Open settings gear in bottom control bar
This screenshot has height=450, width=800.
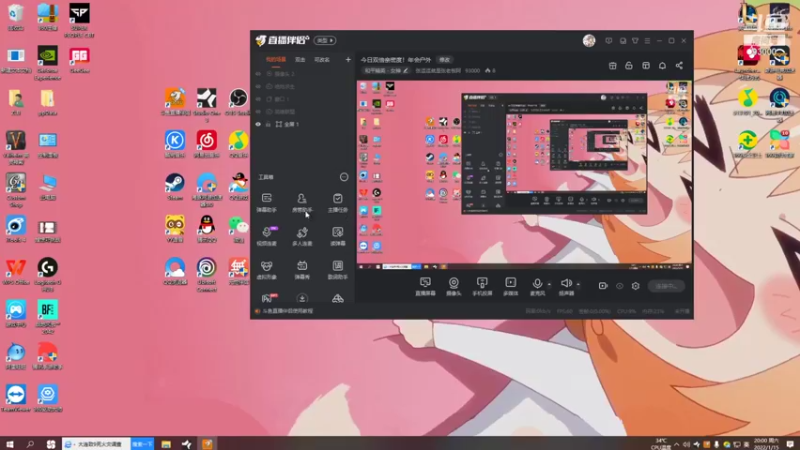(x=635, y=286)
